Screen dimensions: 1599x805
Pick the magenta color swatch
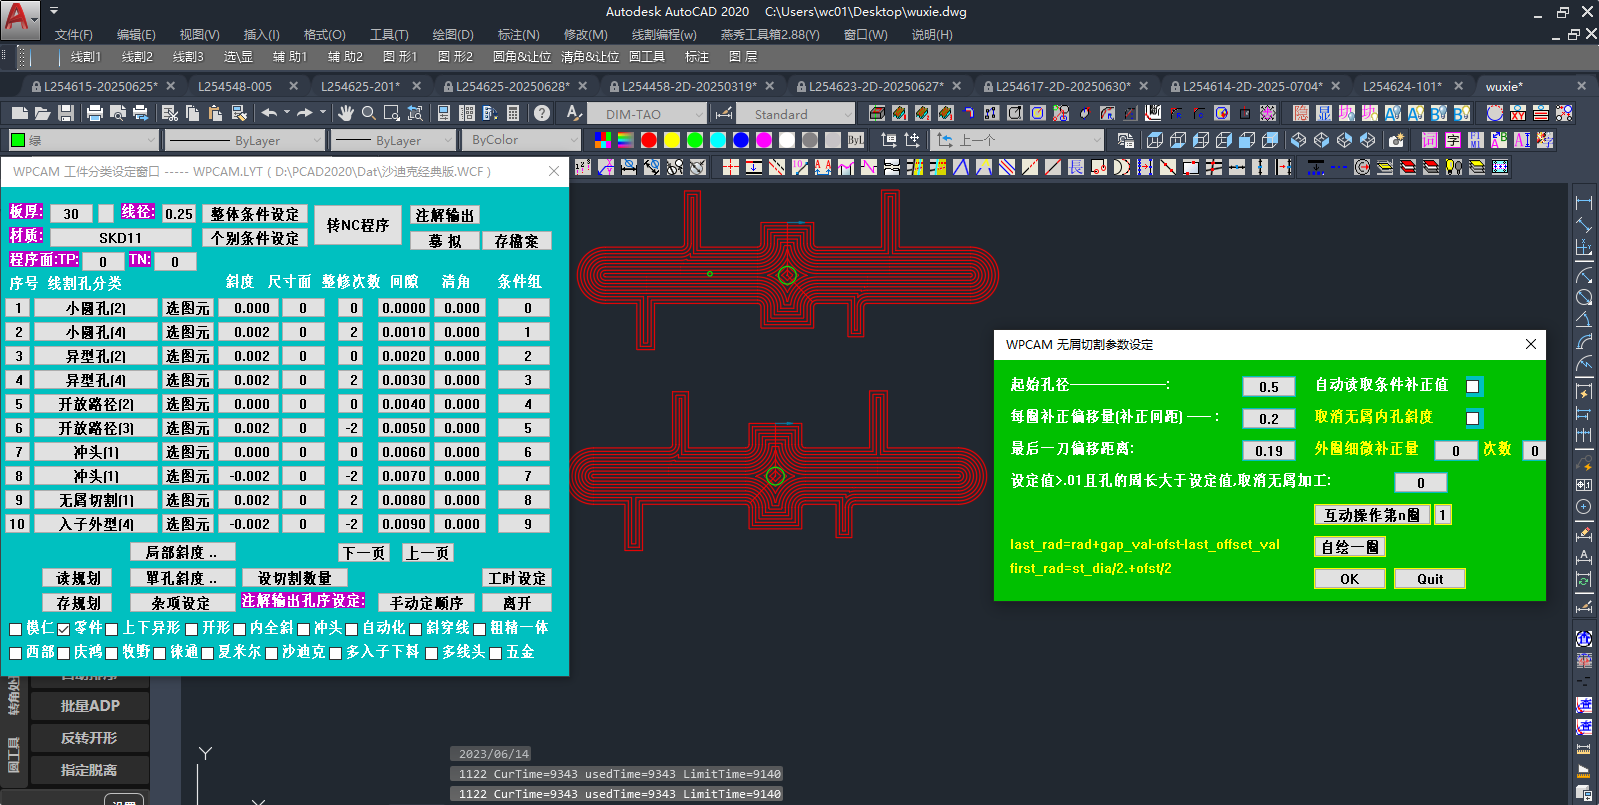(x=763, y=140)
